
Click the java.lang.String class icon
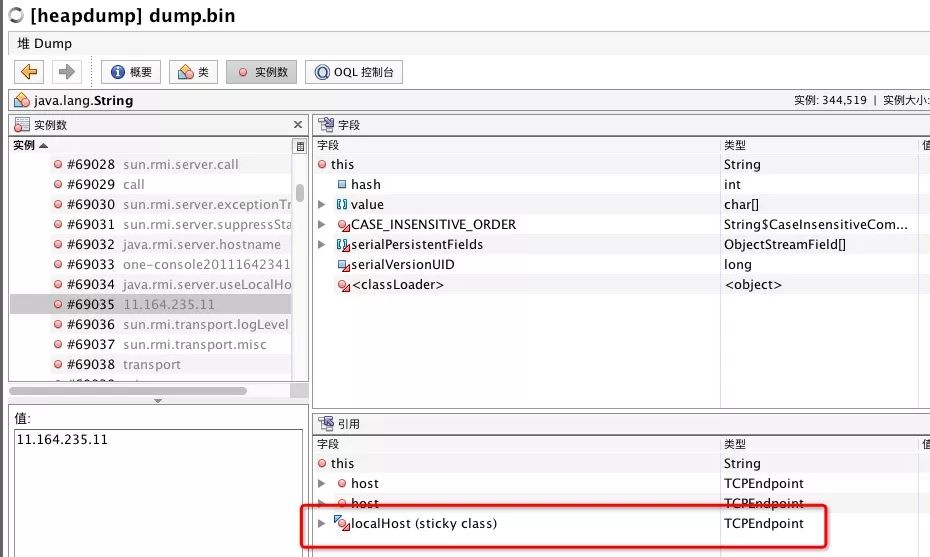[x=22, y=100]
